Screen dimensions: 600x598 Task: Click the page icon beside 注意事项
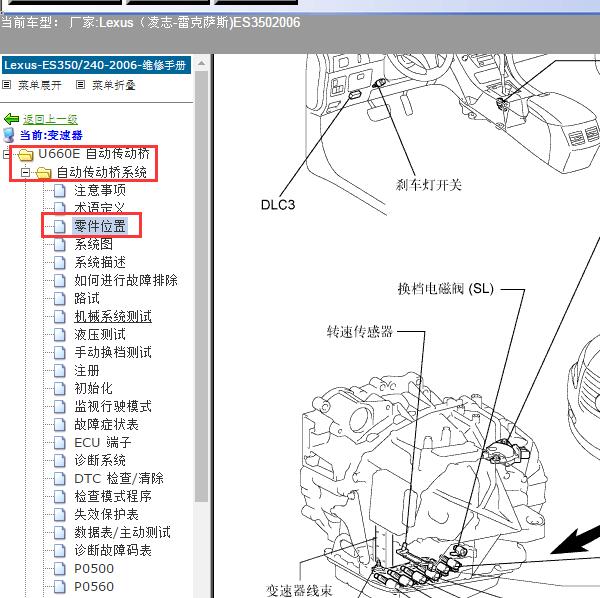pos(60,190)
